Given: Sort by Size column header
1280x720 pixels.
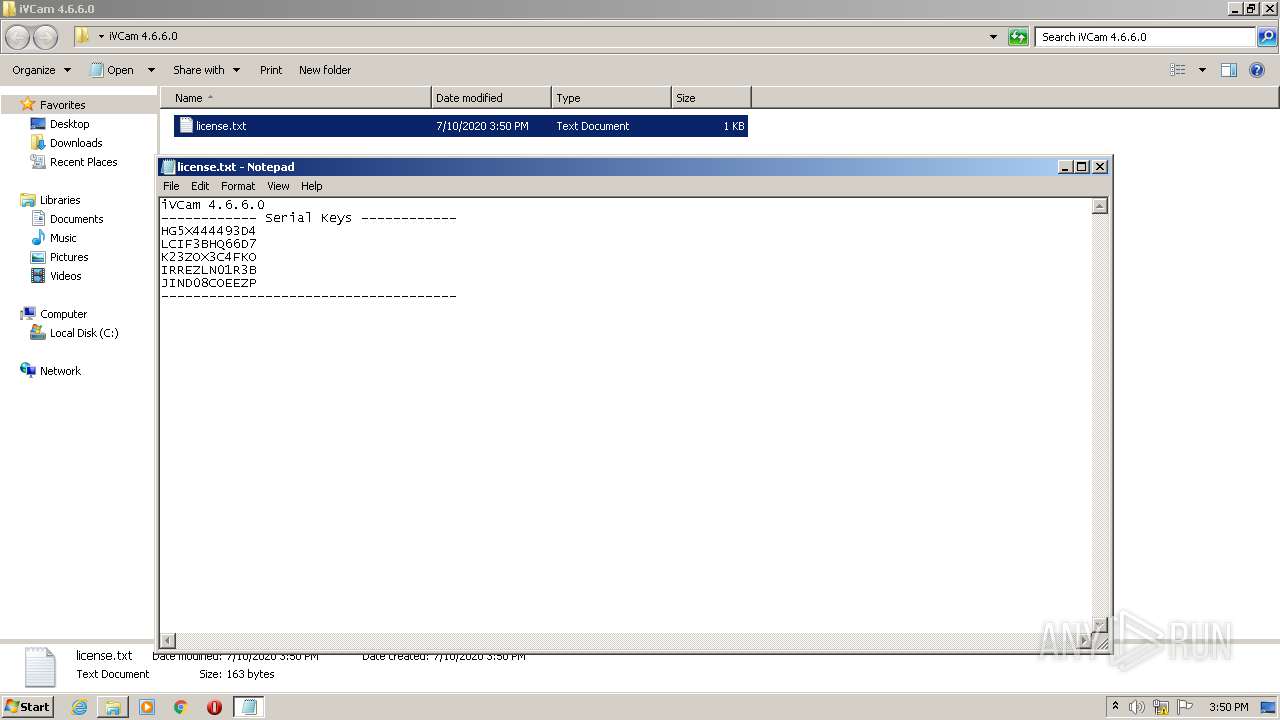Looking at the screenshot, I should pos(711,98).
